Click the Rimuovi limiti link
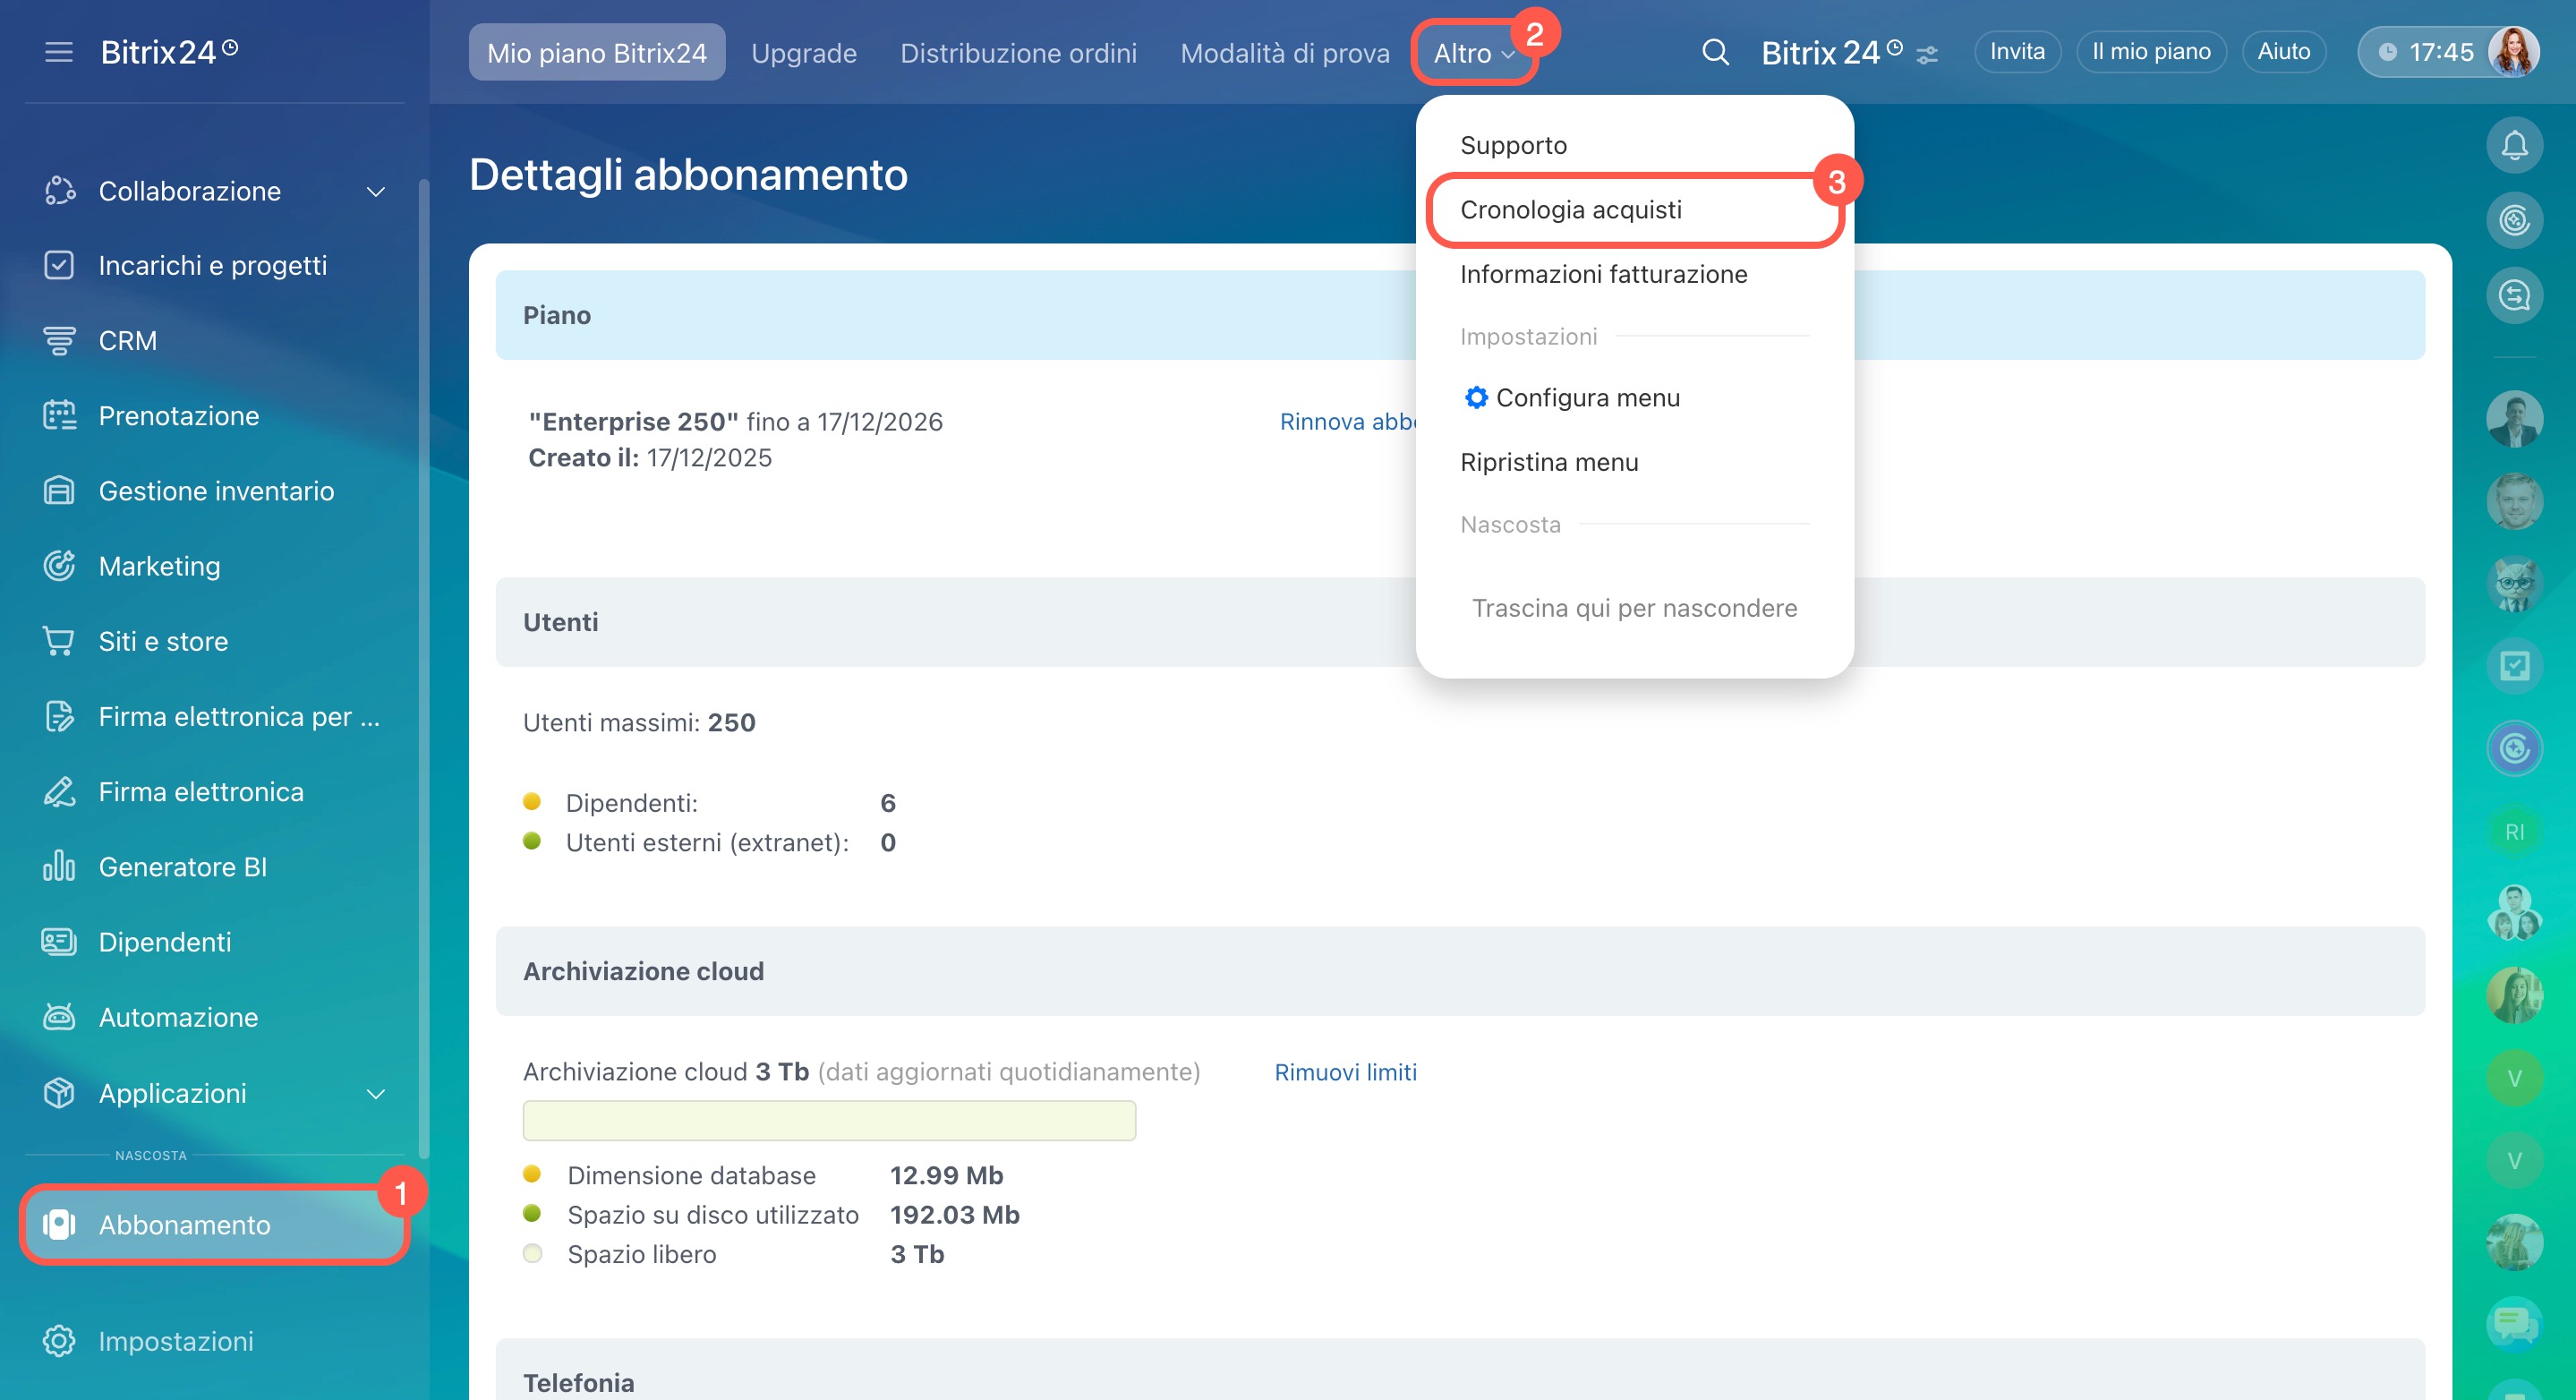This screenshot has width=2576, height=1400. pos(1344,1072)
